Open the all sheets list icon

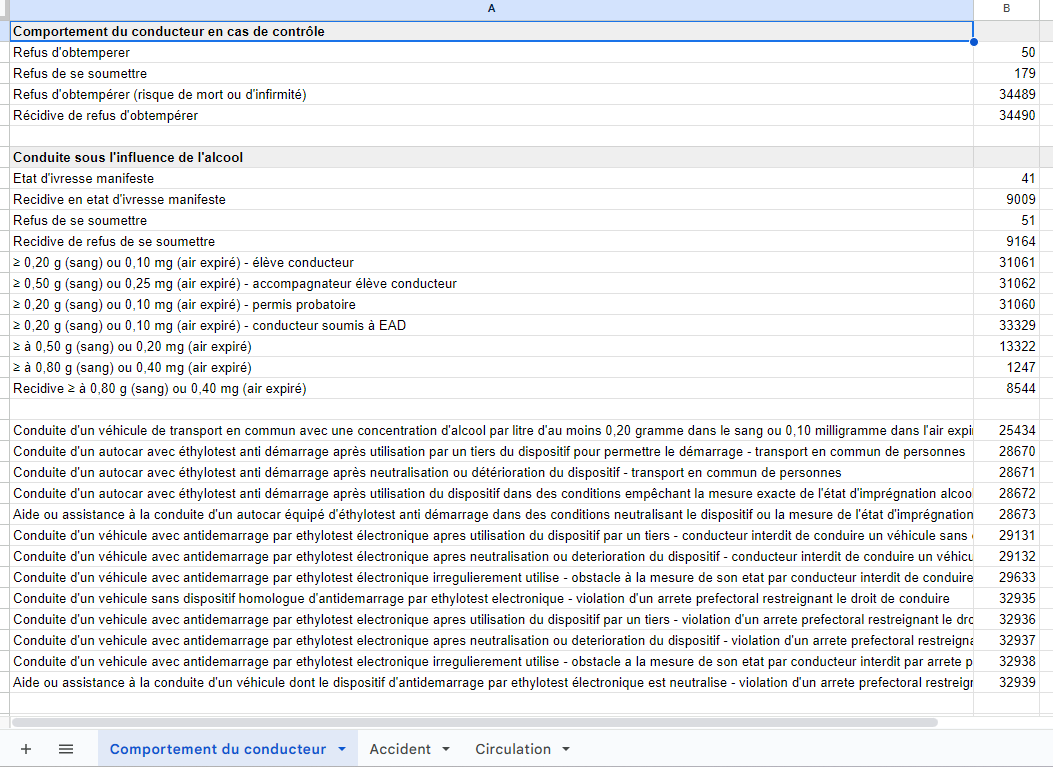[x=66, y=749]
